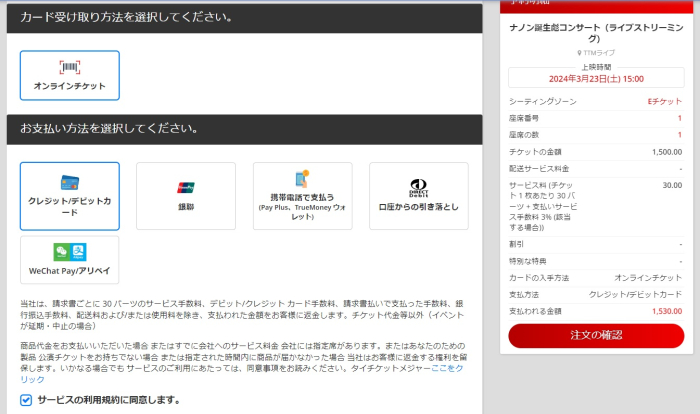Click the blue Alipay icon

pos(79,252)
